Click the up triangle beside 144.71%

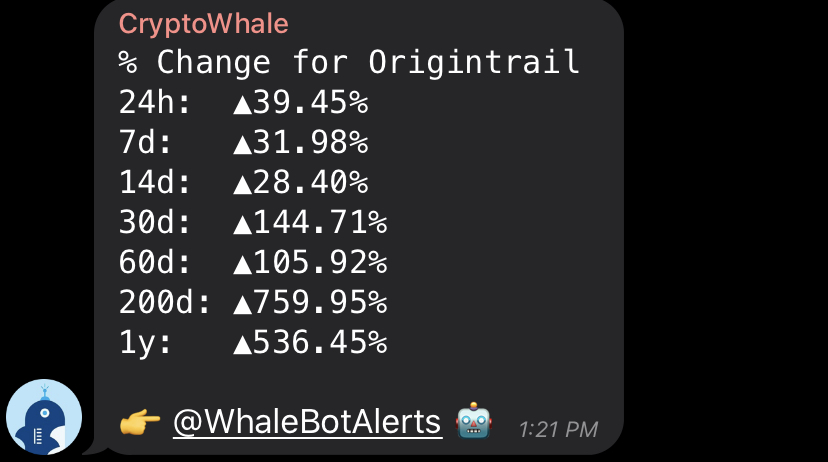242,225
